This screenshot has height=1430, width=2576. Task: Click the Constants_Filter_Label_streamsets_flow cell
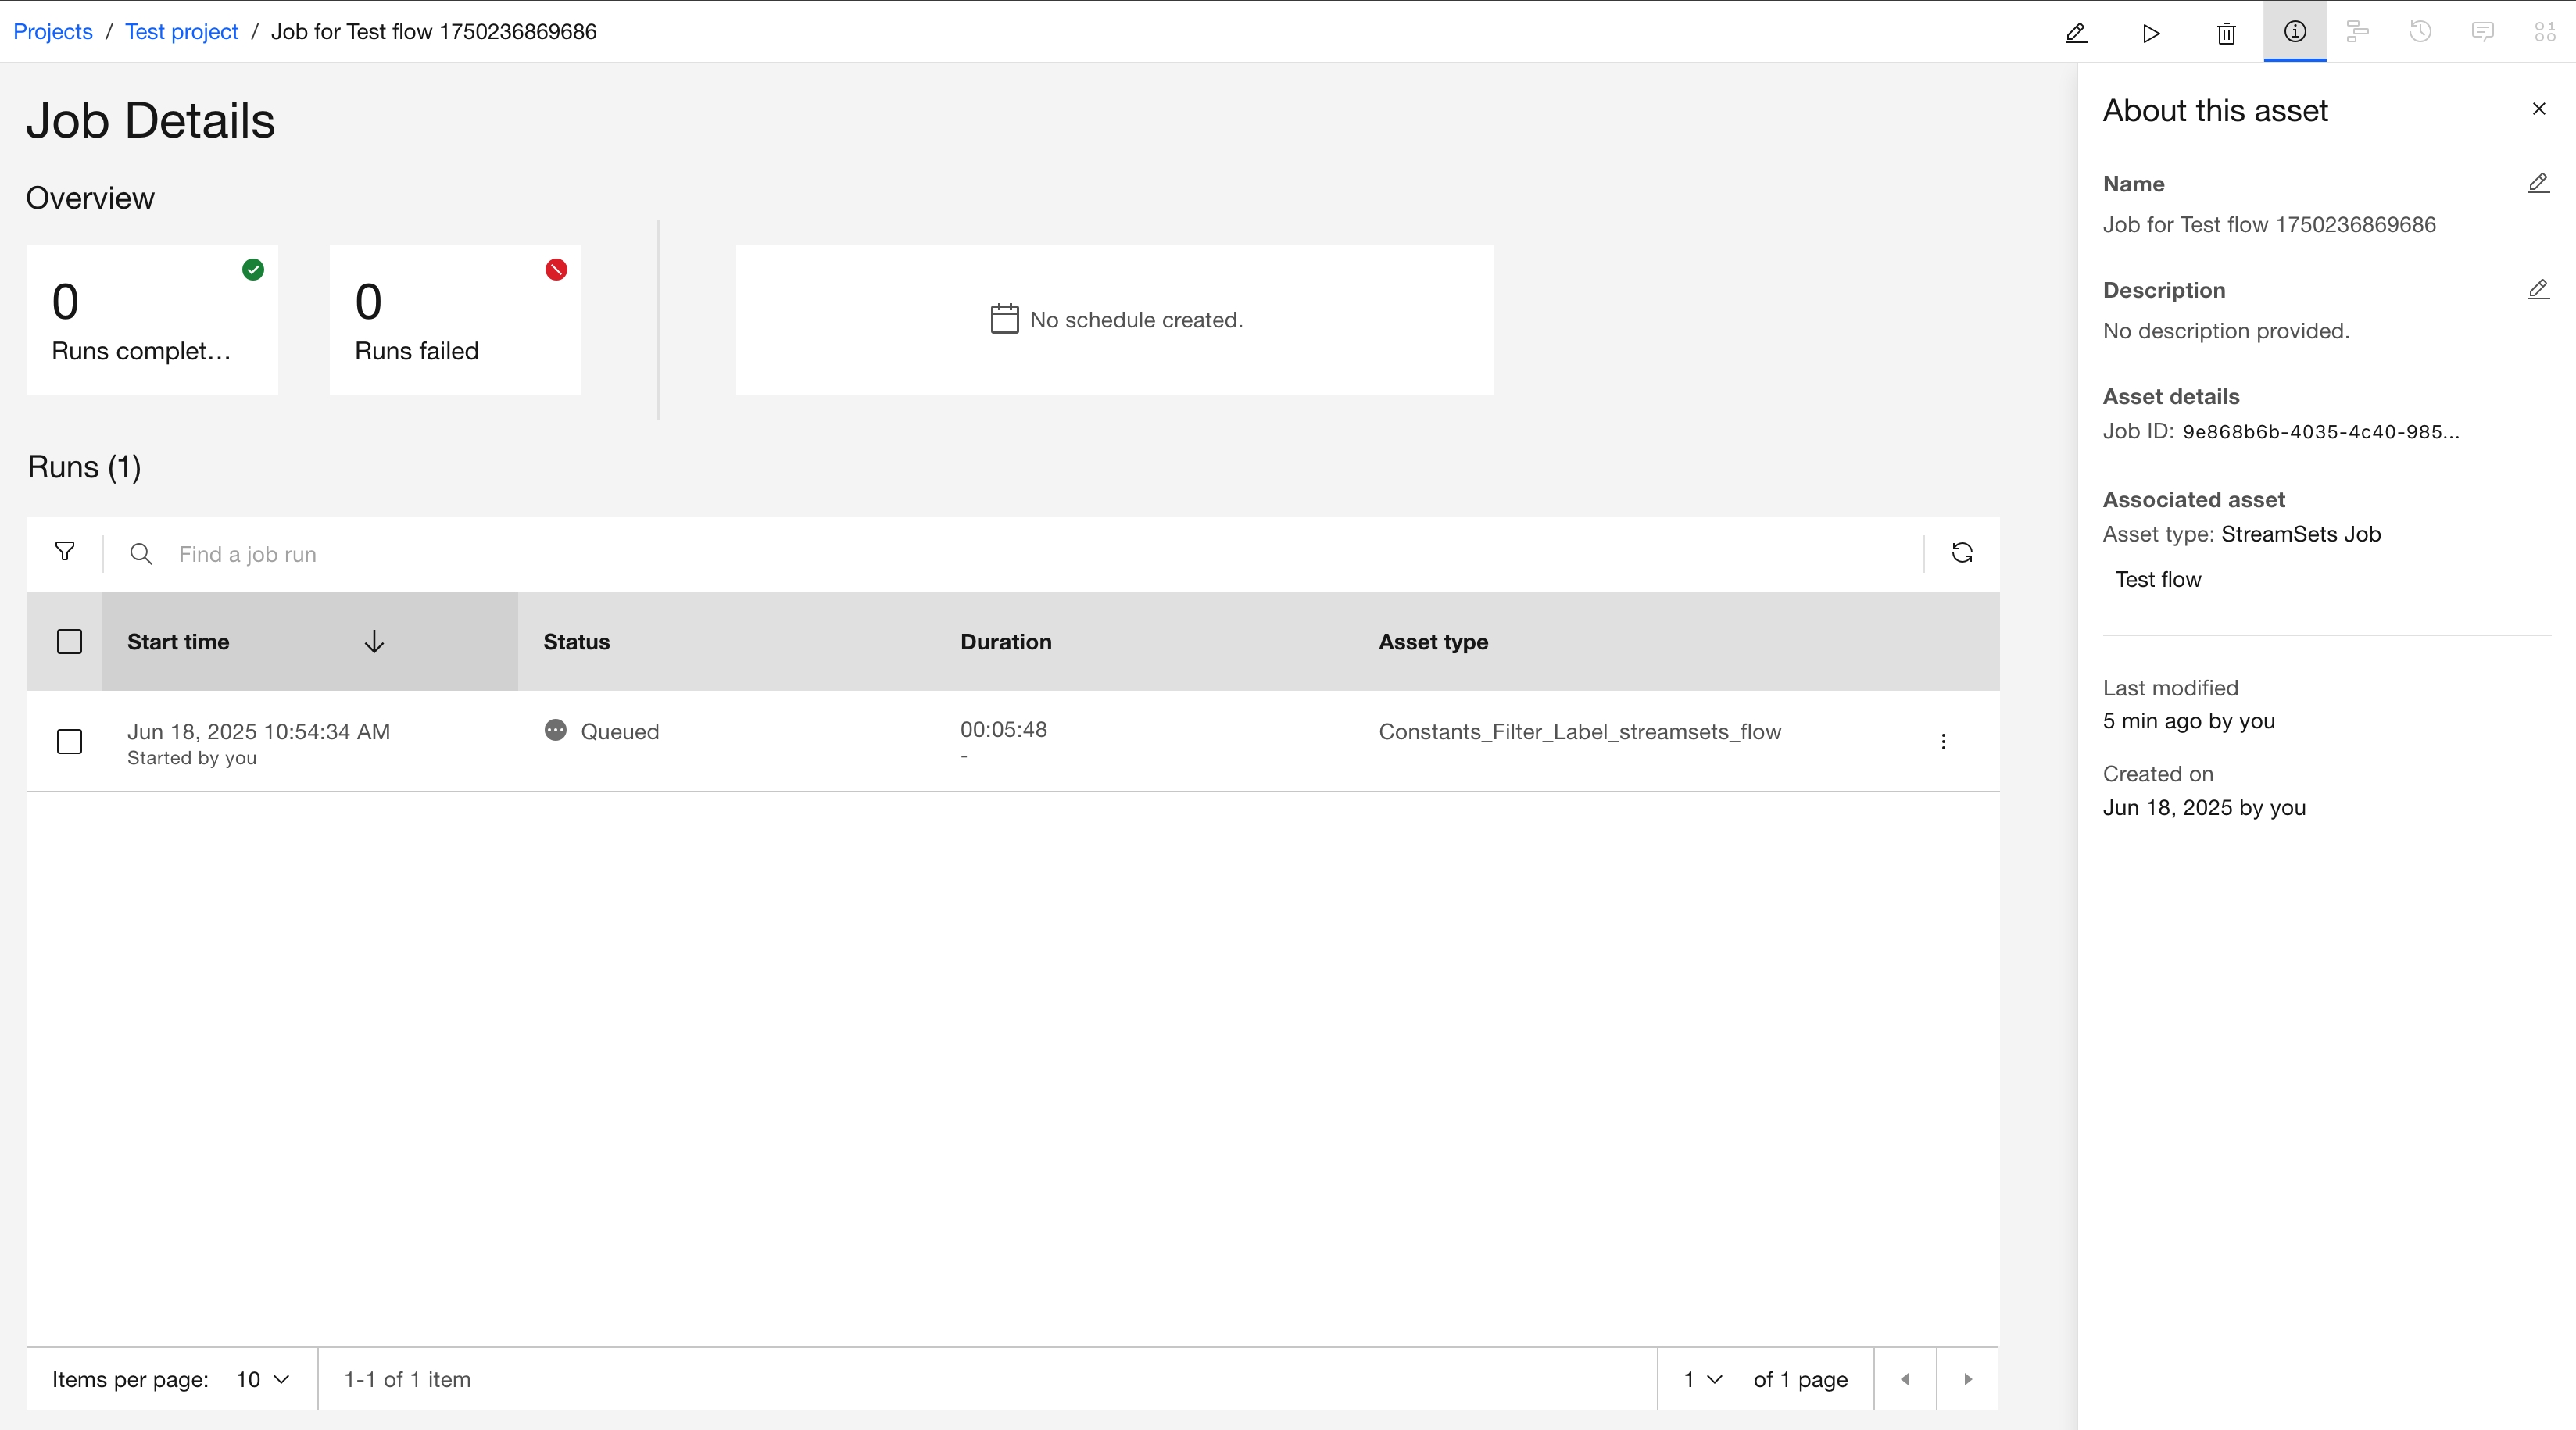coord(1580,731)
